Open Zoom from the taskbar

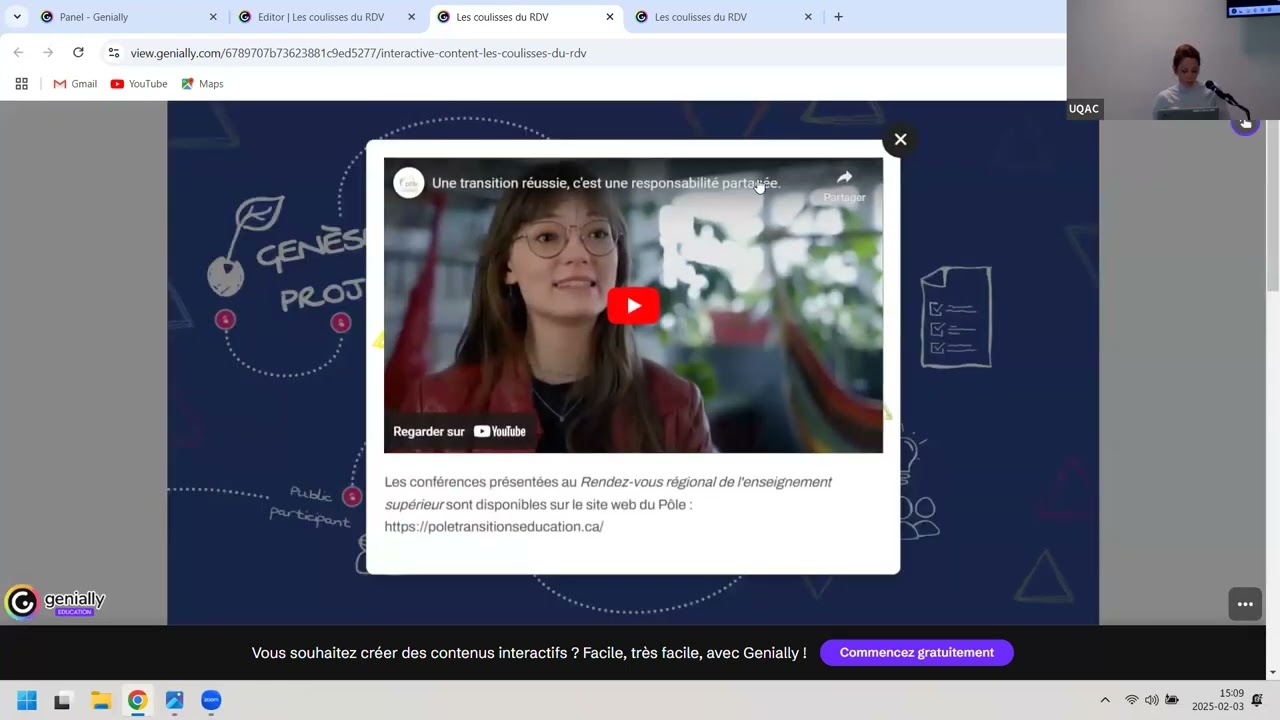[x=211, y=700]
